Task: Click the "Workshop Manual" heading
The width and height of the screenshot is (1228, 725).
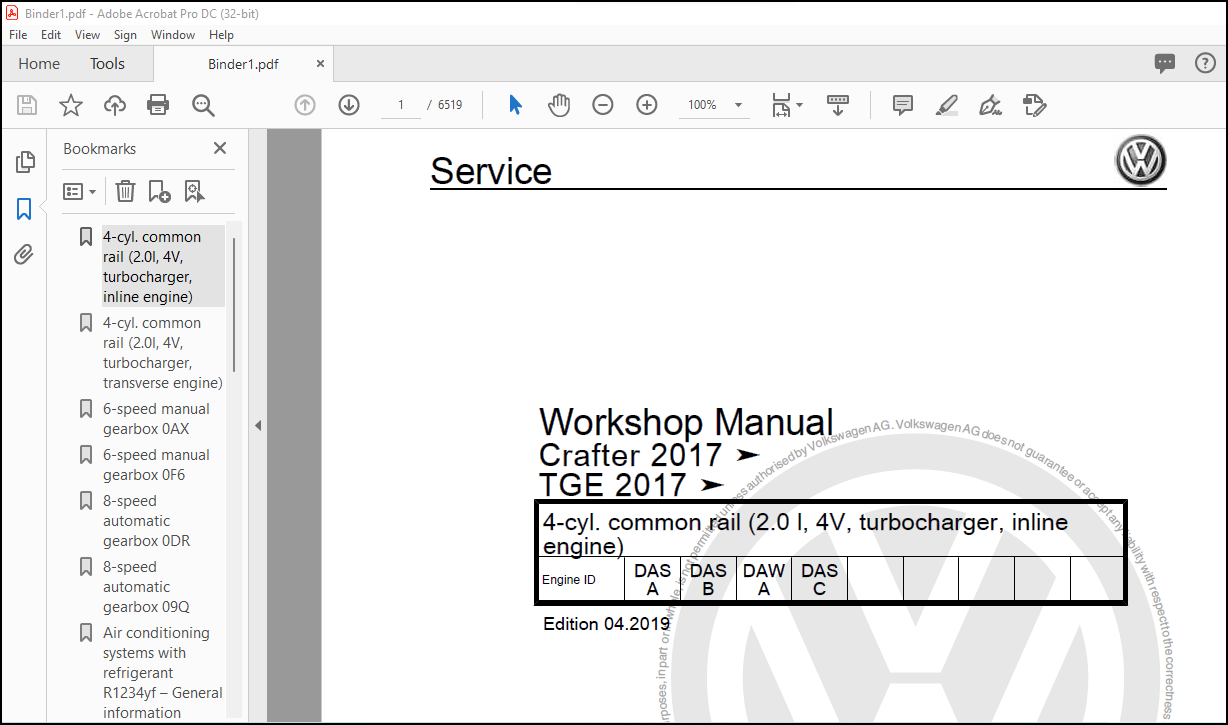Action: pyautogui.click(x=686, y=423)
